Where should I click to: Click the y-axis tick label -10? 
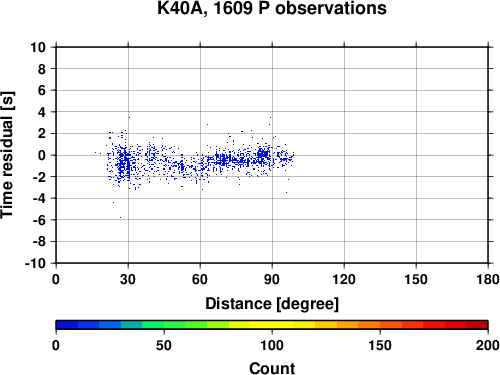[x=35, y=263]
